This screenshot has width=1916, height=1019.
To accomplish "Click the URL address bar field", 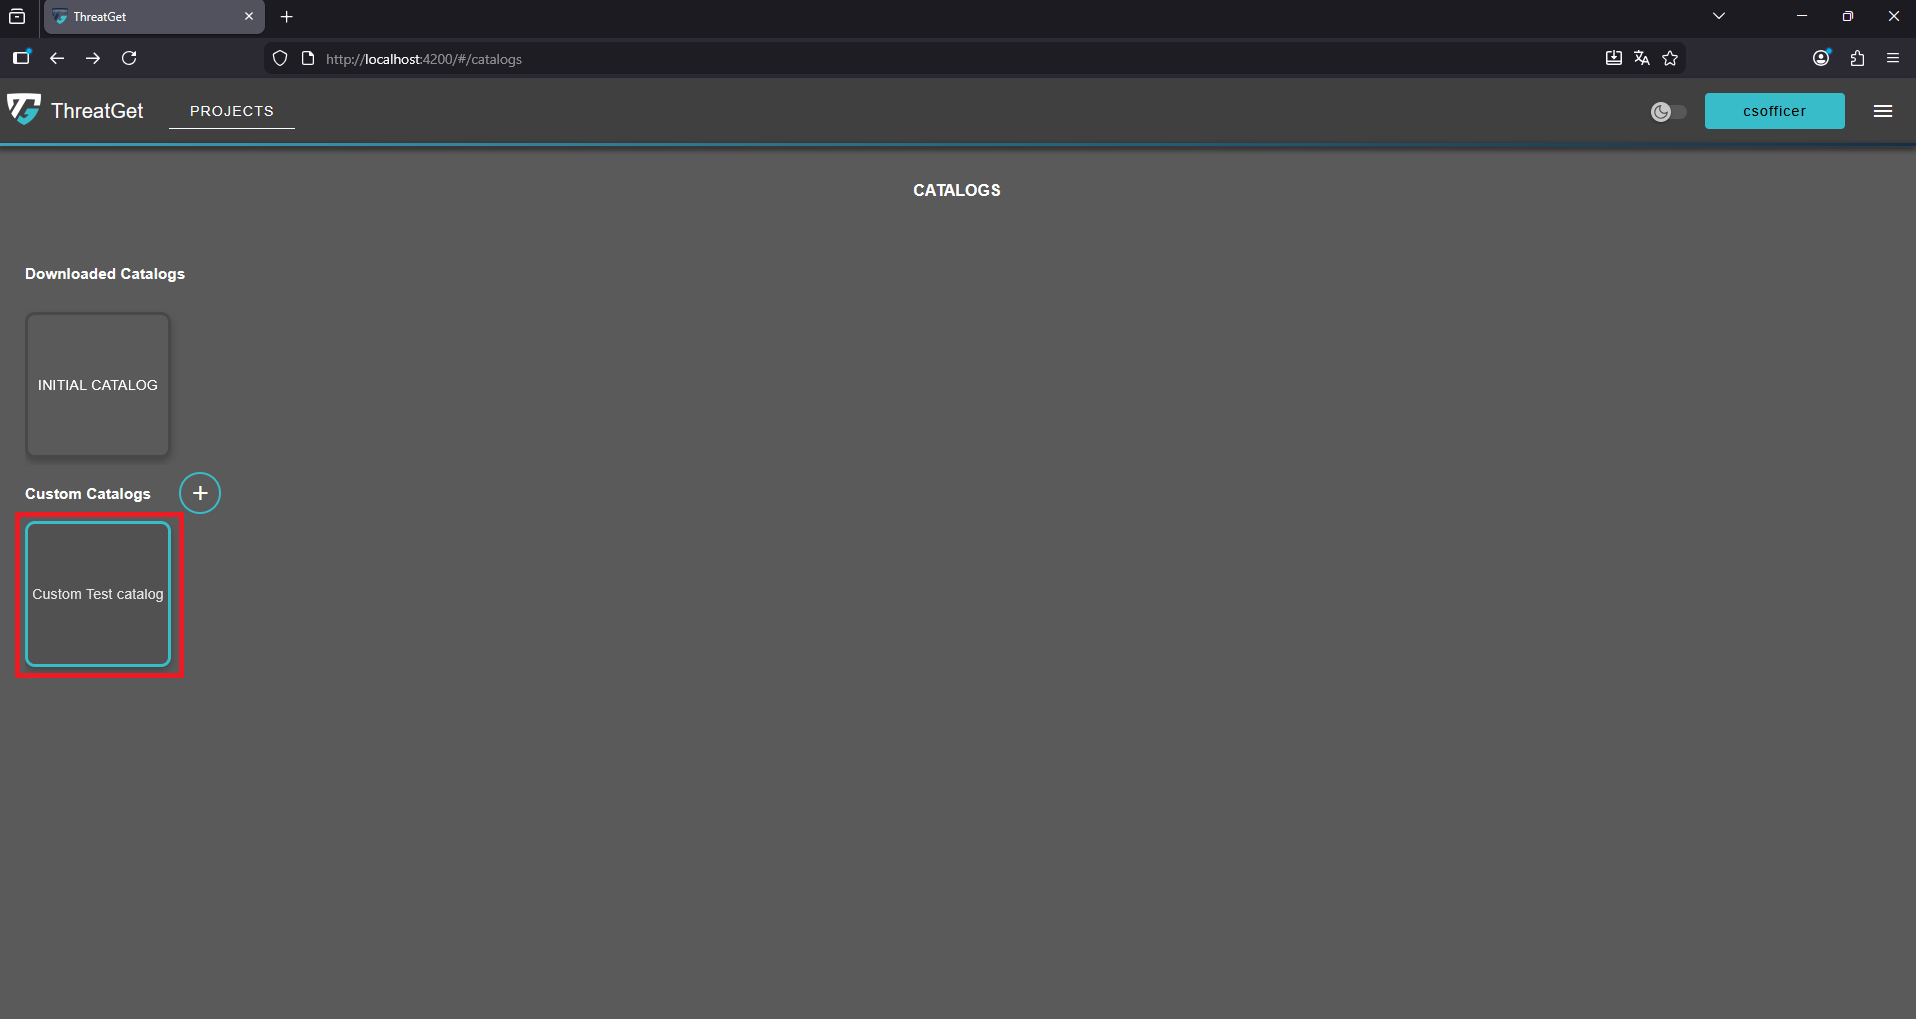I will pos(900,59).
